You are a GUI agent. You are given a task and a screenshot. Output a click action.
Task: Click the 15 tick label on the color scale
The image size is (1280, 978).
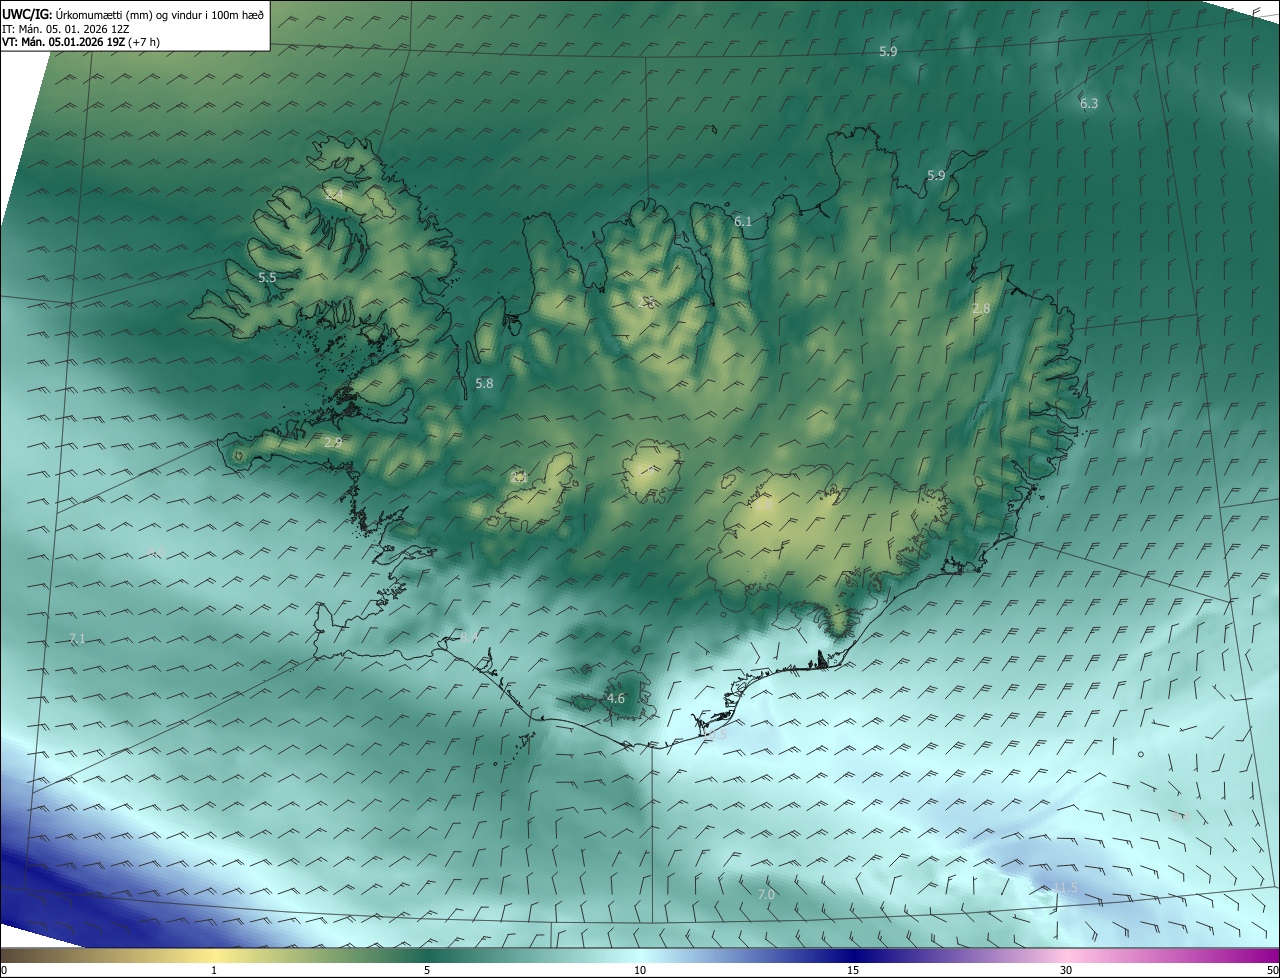(x=853, y=970)
